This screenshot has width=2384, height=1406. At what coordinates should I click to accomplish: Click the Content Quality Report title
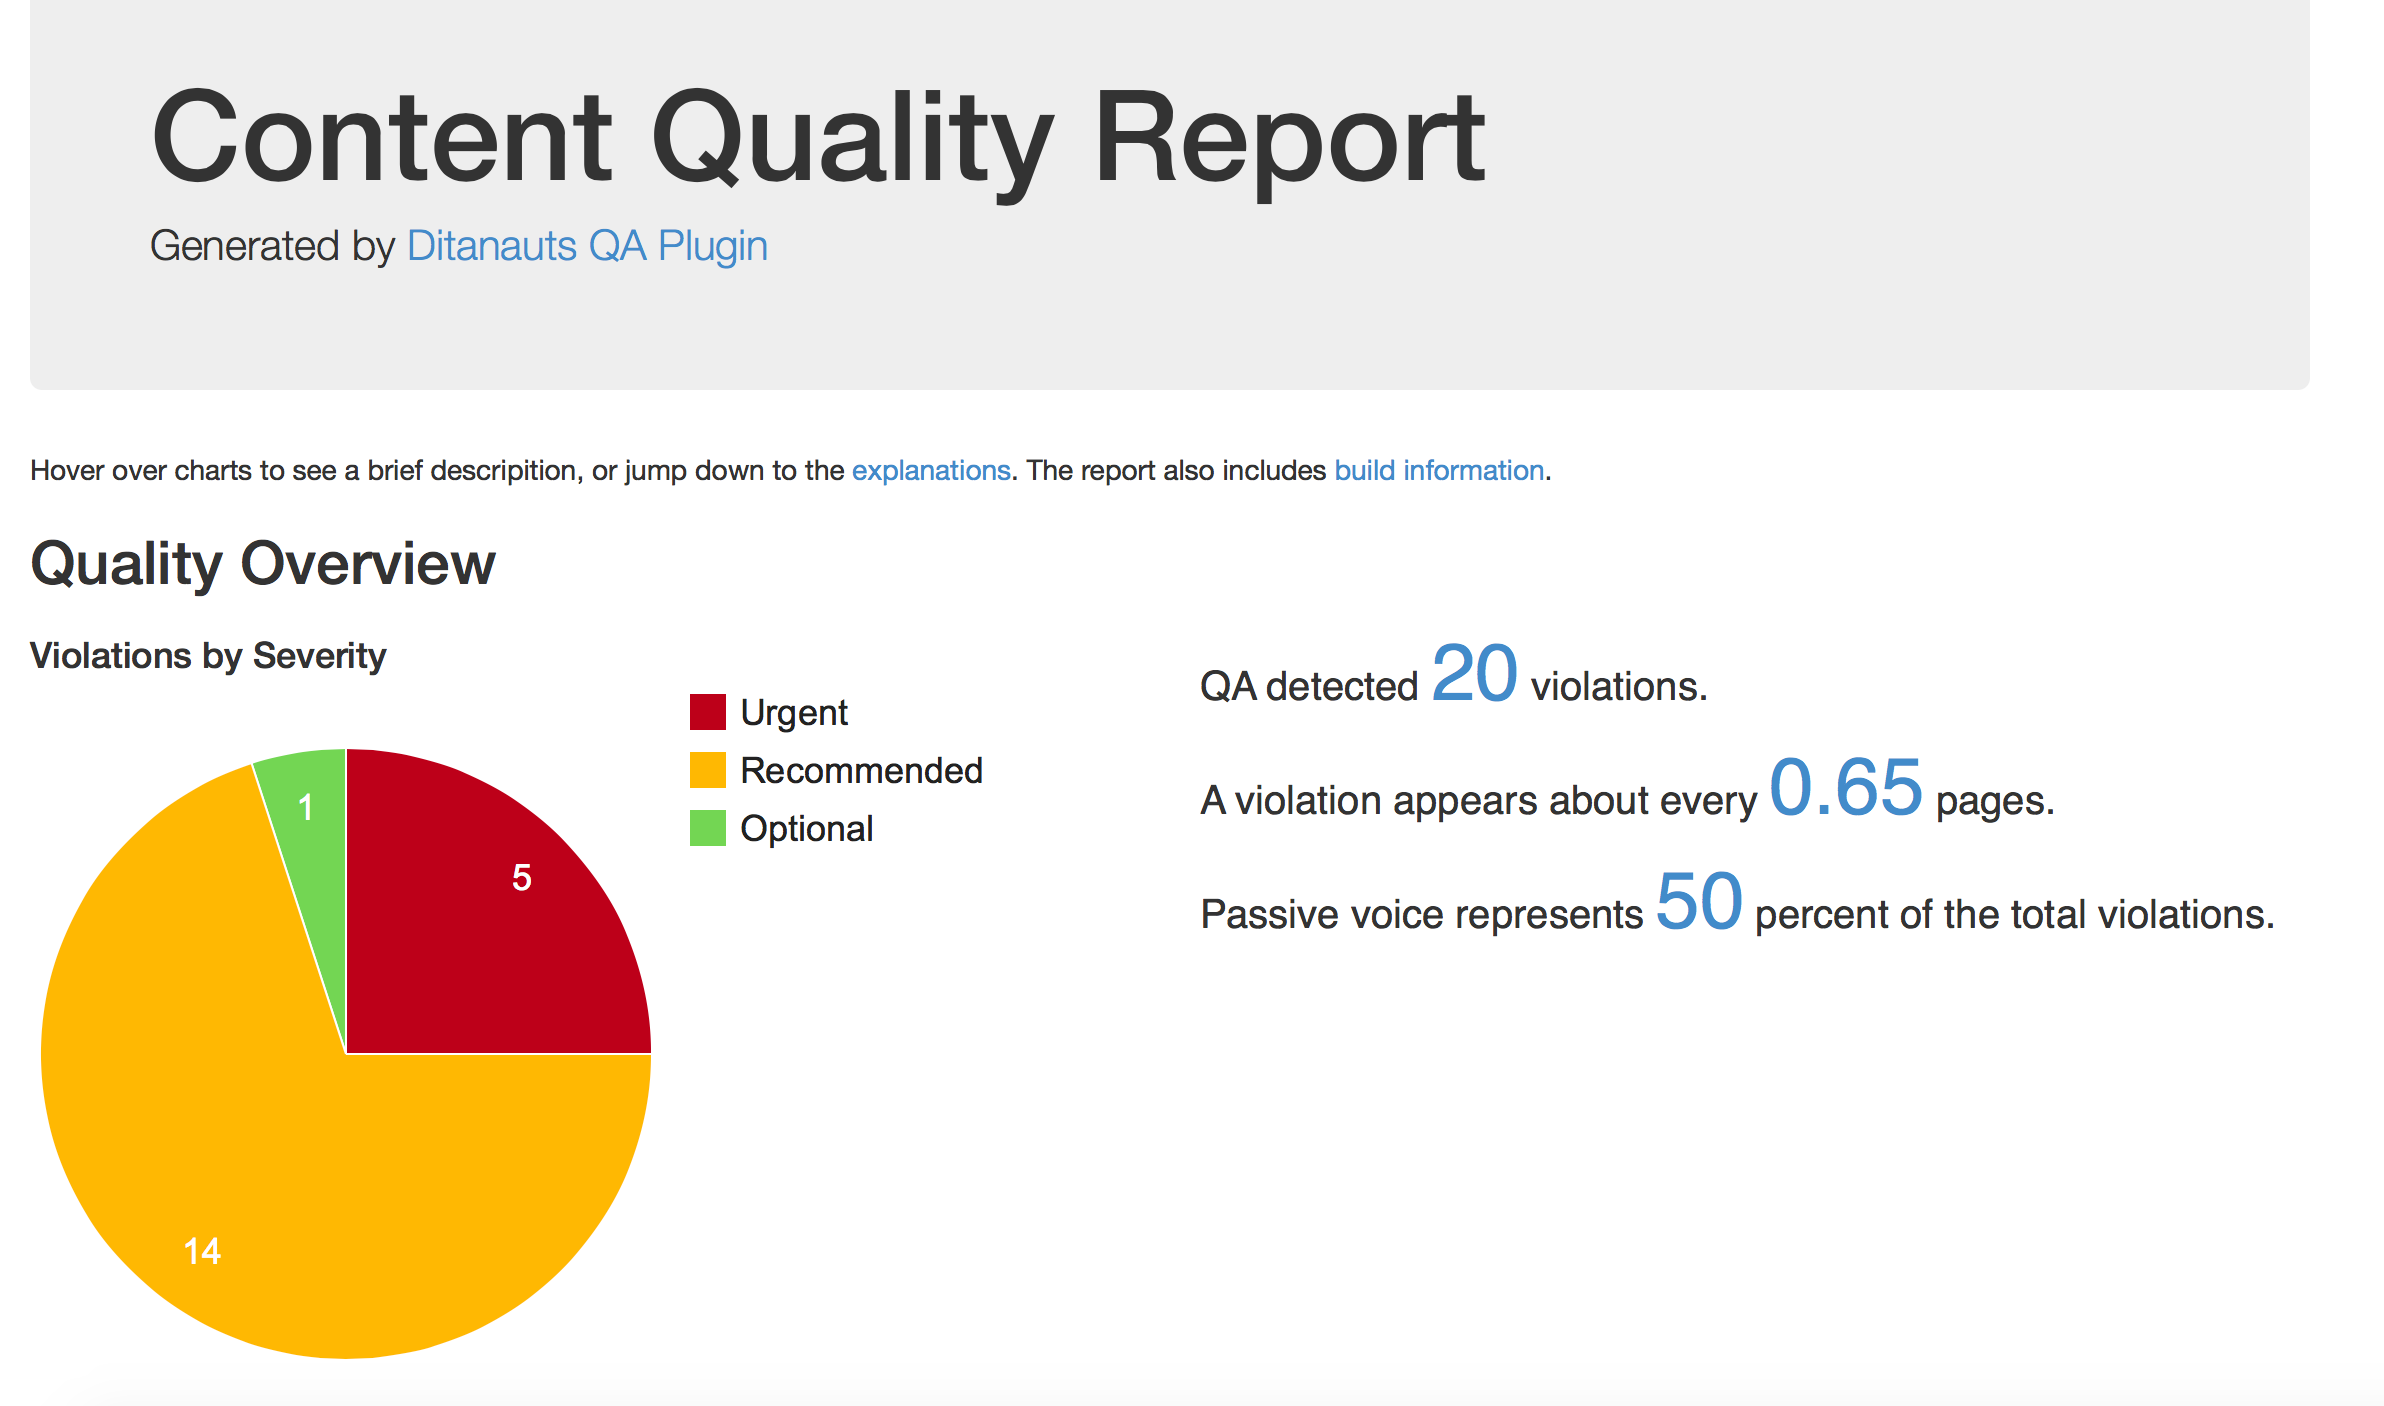tap(817, 138)
